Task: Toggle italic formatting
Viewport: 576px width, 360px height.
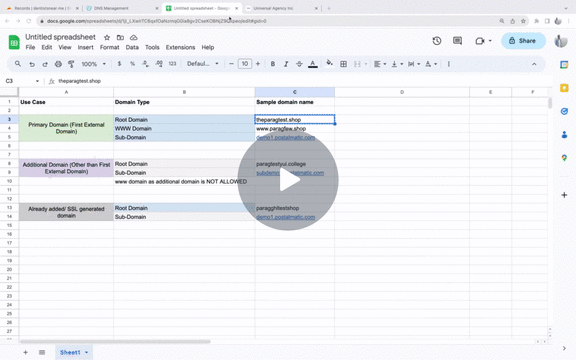Action: pyautogui.click(x=286, y=64)
